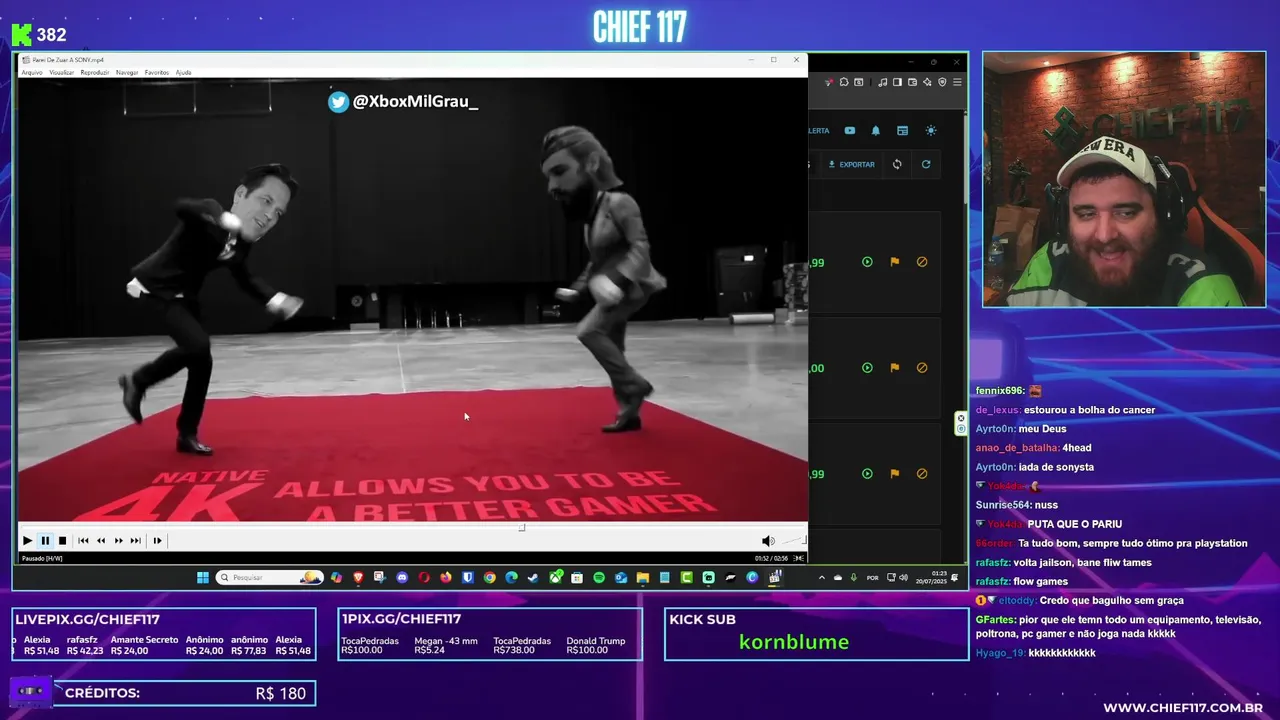Click the first row orange flag icon
The width and height of the screenshot is (1280, 720).
click(x=895, y=262)
